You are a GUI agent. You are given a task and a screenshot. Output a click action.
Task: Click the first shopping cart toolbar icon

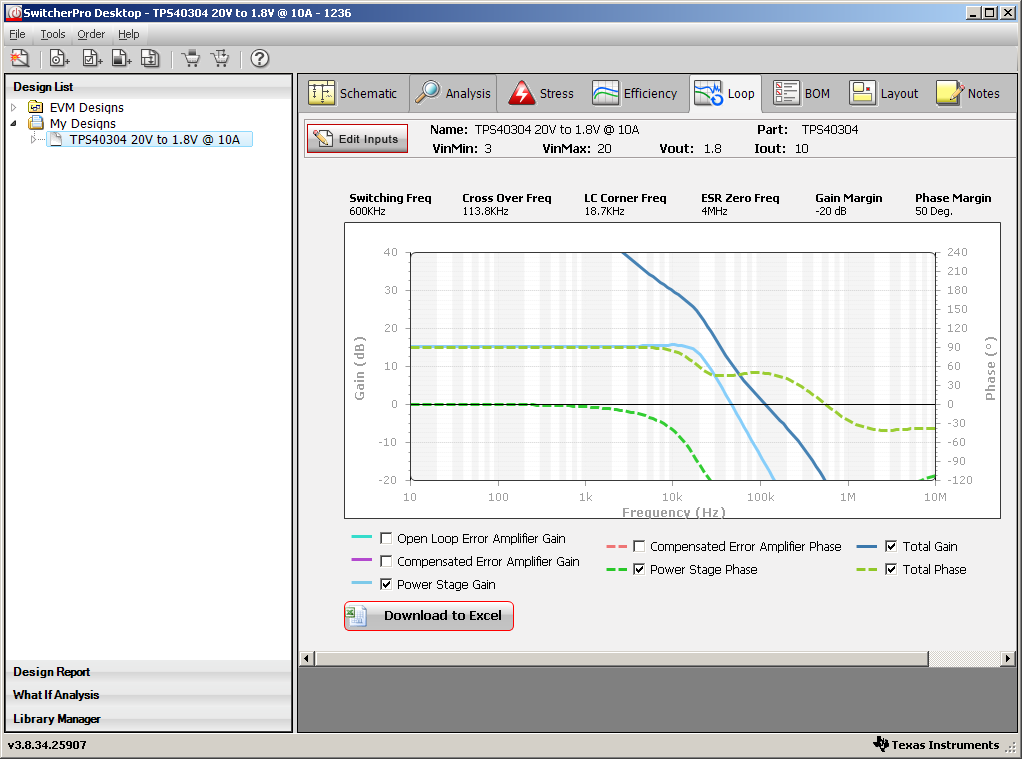click(x=190, y=59)
